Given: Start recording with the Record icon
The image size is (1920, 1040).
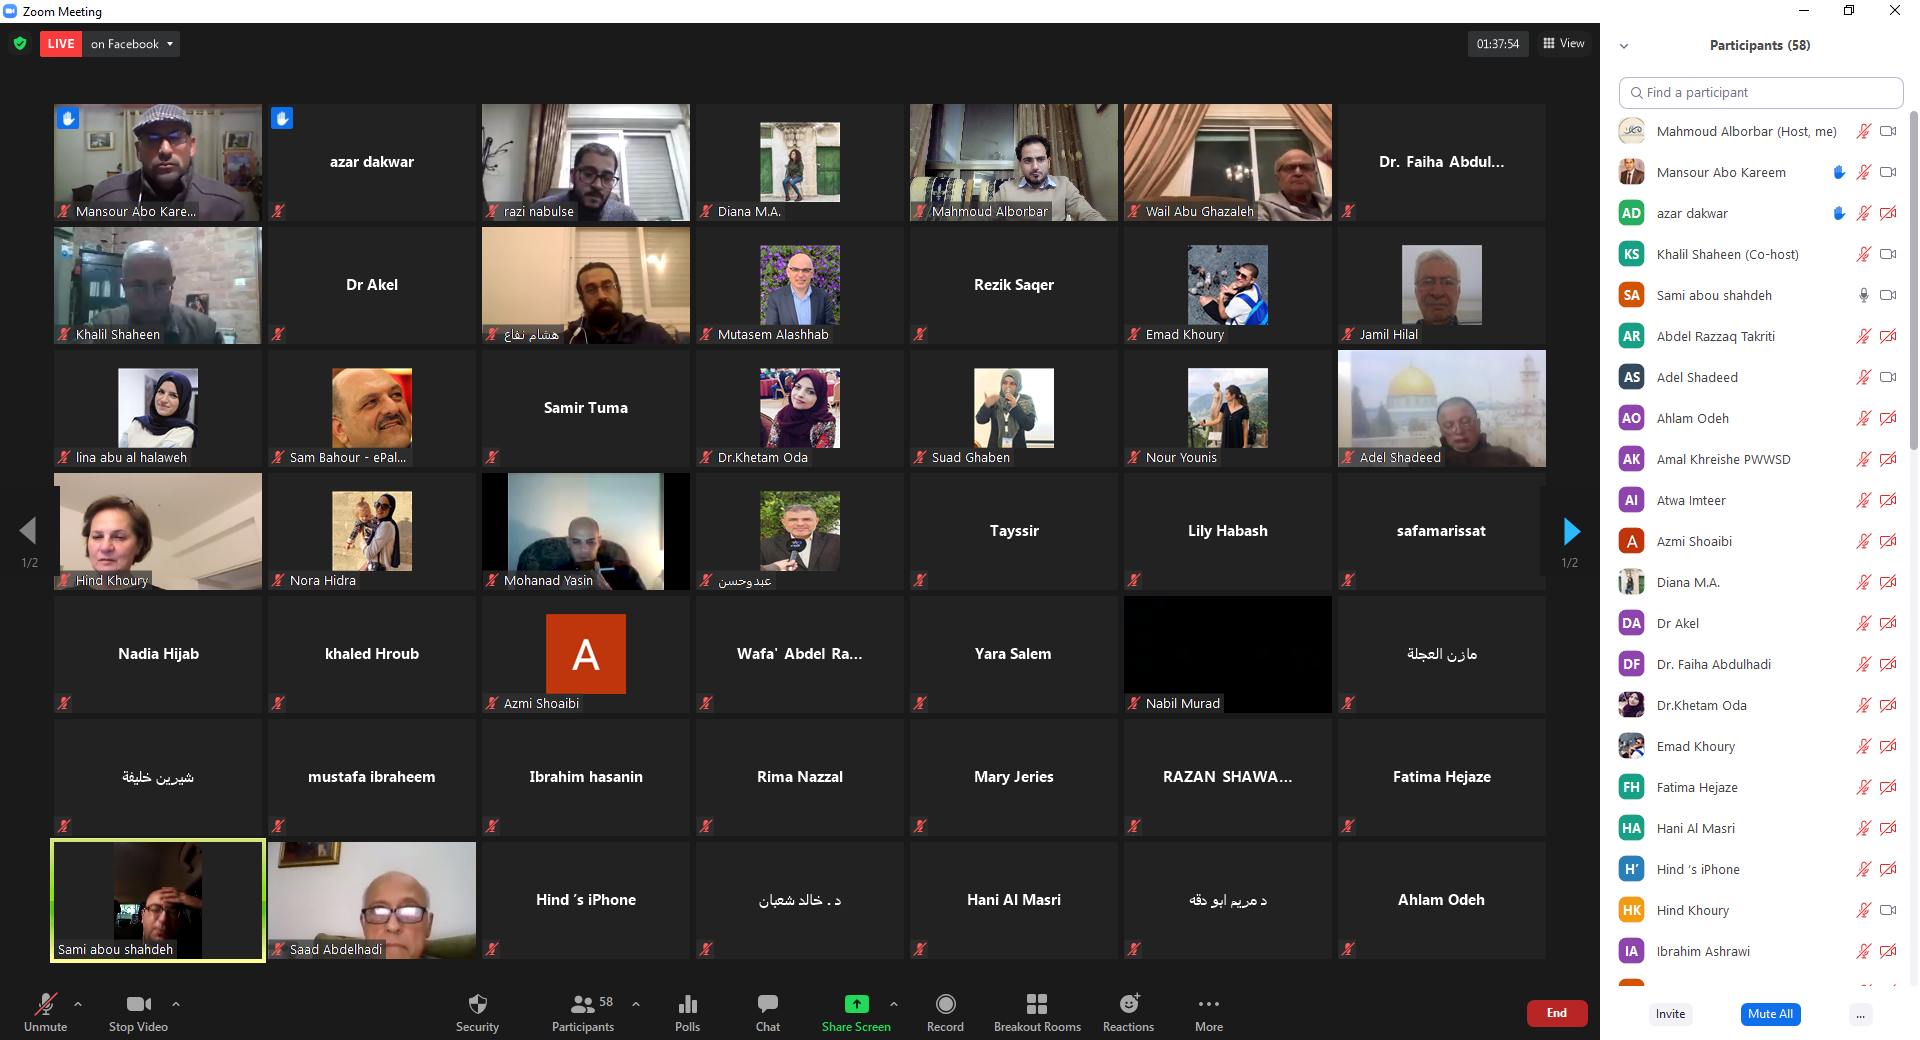Looking at the screenshot, I should (945, 1004).
